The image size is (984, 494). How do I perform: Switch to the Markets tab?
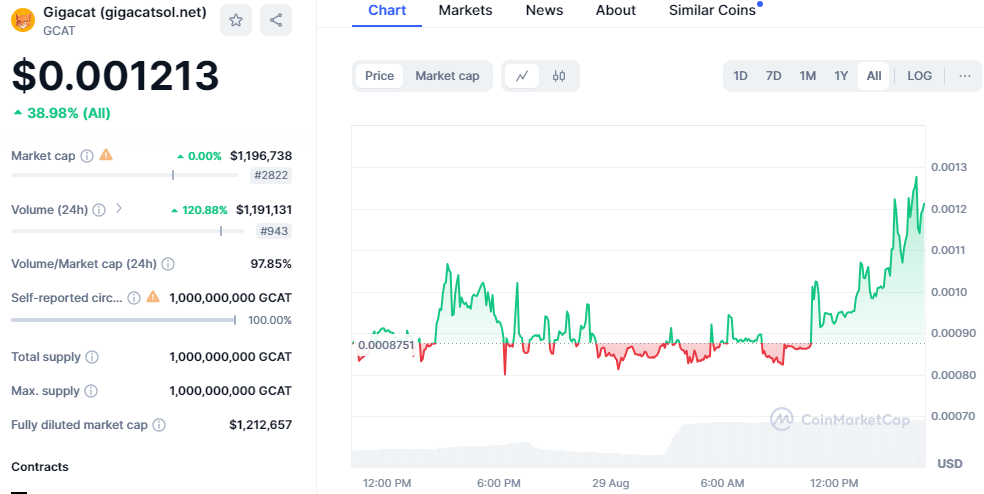pyautogui.click(x=466, y=11)
